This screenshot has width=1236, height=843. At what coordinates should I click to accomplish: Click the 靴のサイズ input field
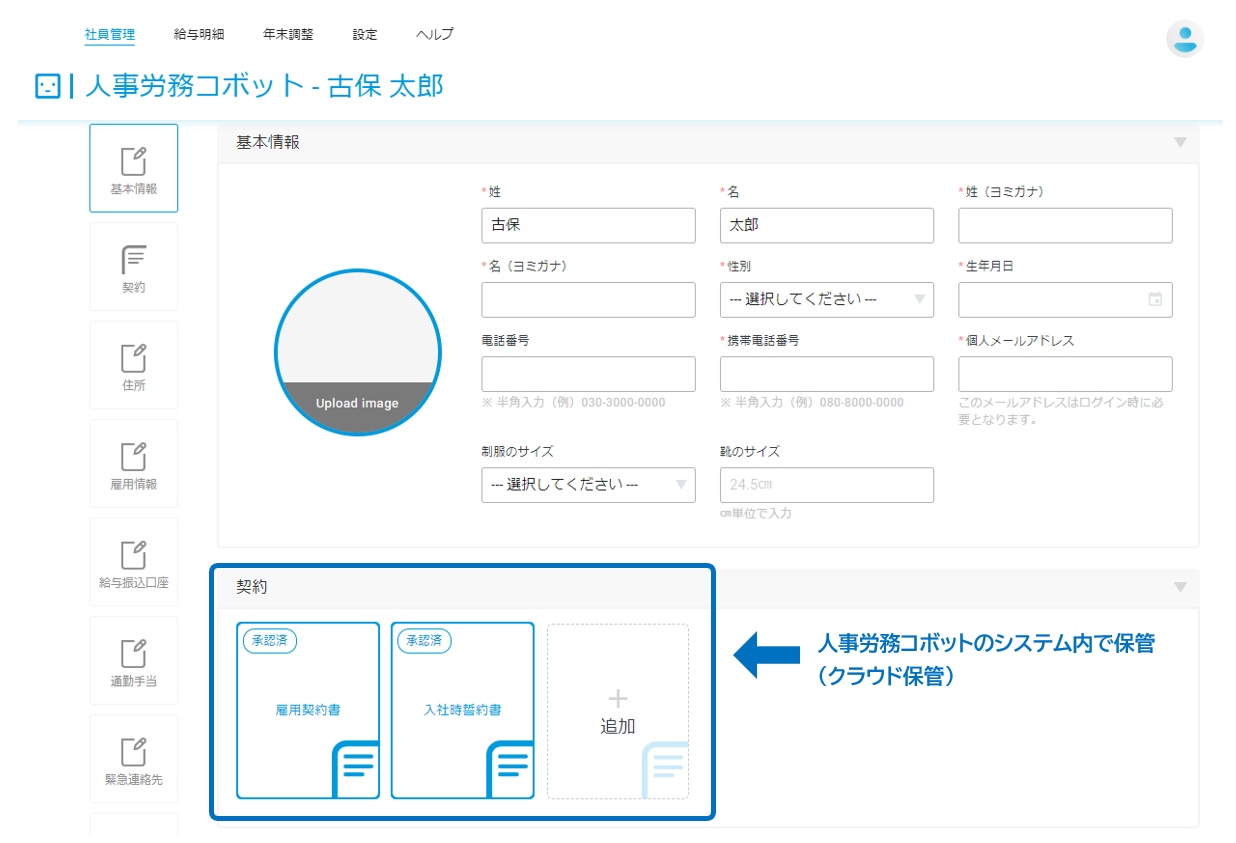[x=827, y=485]
